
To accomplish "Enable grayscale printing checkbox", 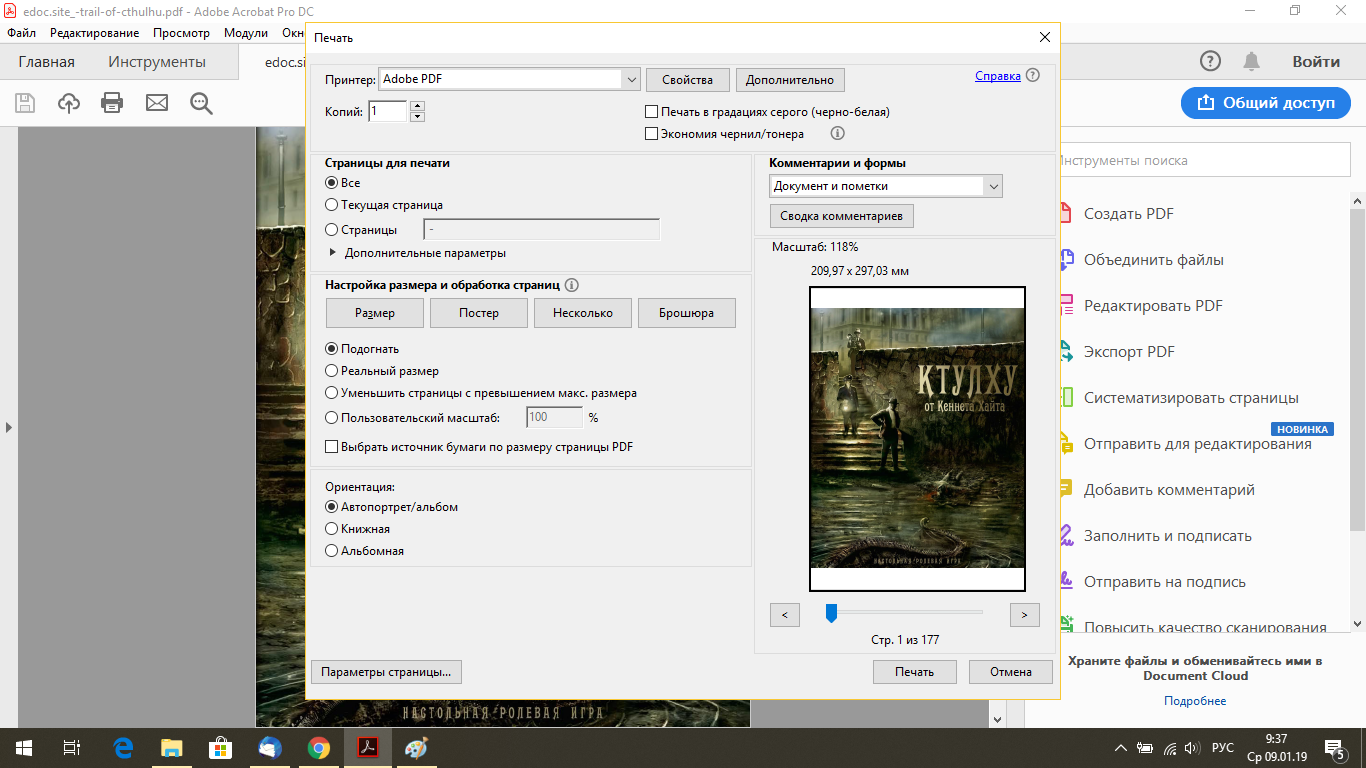I will pos(652,112).
